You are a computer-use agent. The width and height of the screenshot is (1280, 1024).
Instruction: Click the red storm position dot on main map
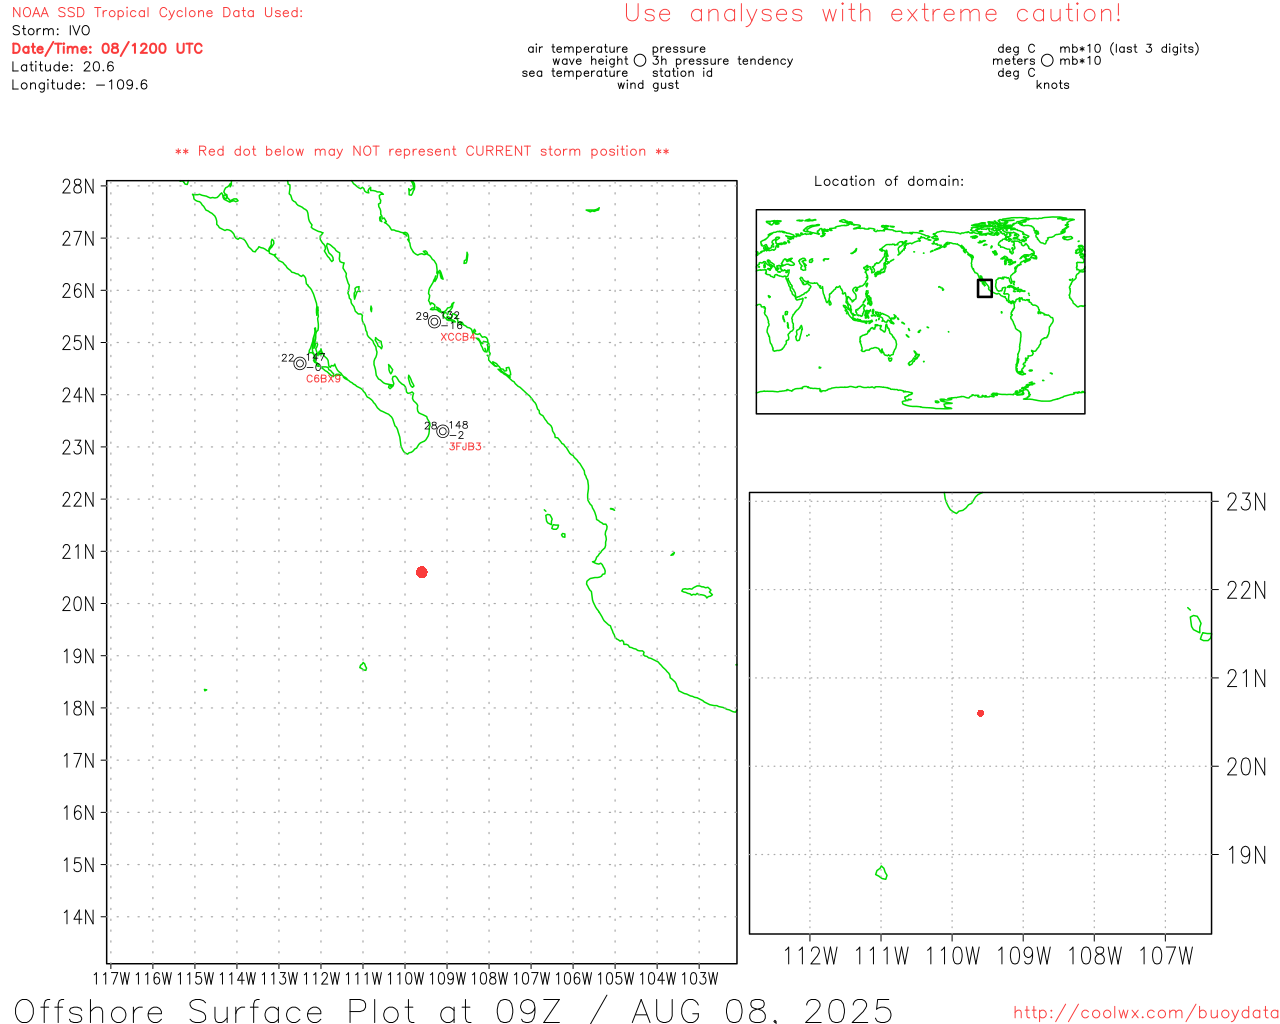tap(422, 572)
